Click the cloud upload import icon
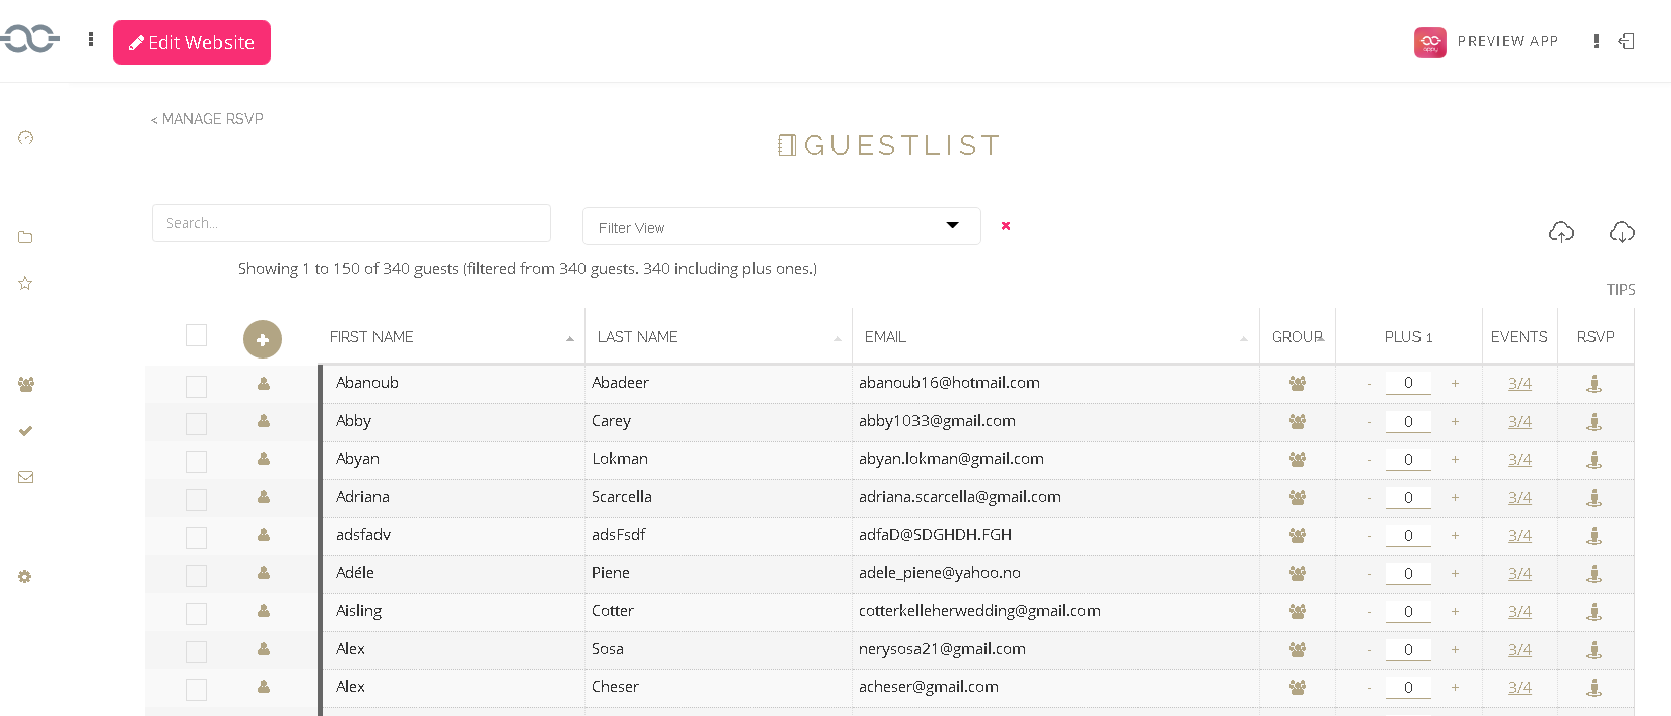The width and height of the screenshot is (1671, 716). pyautogui.click(x=1561, y=232)
